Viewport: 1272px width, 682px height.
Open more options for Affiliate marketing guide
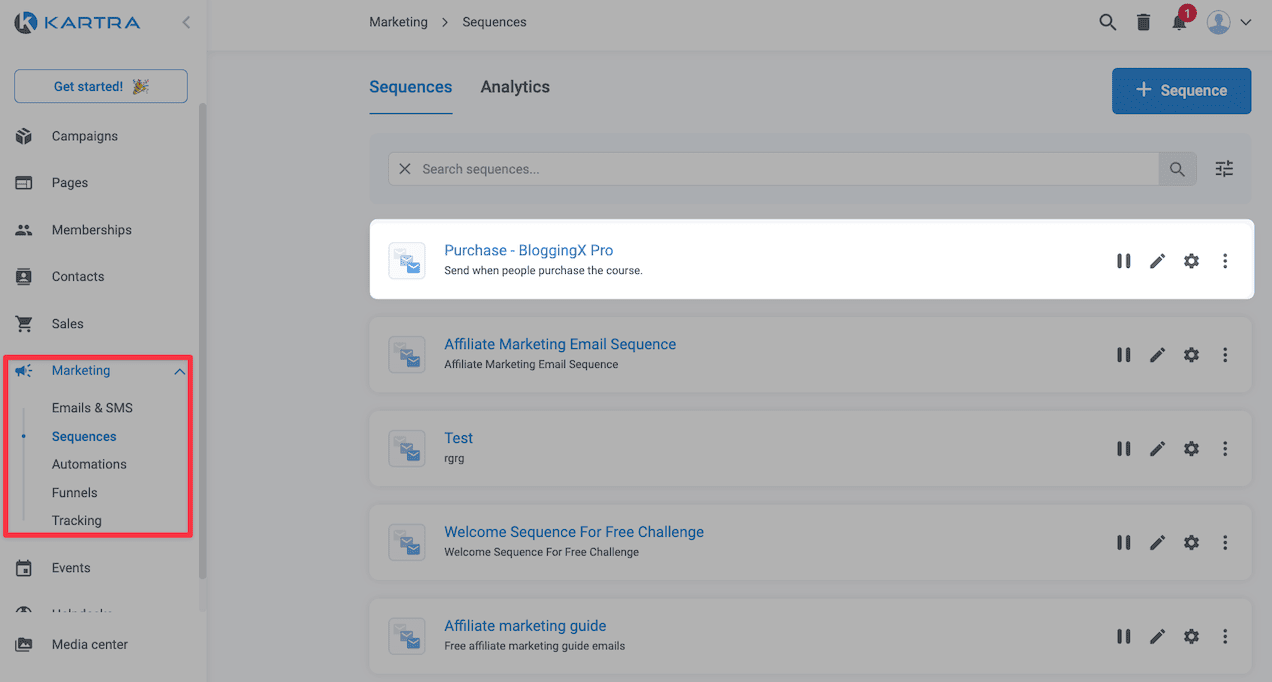(x=1225, y=637)
